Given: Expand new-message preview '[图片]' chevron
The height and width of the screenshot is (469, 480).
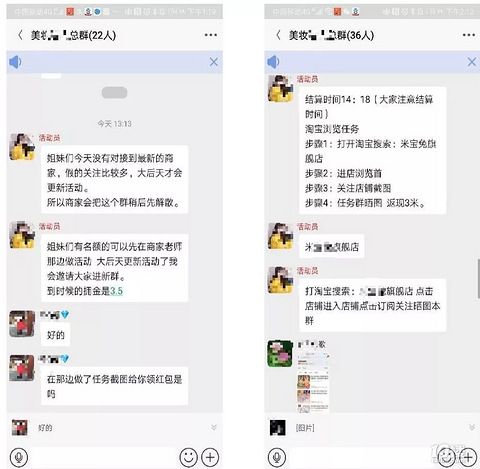Looking at the screenshot, I should click(x=472, y=427).
